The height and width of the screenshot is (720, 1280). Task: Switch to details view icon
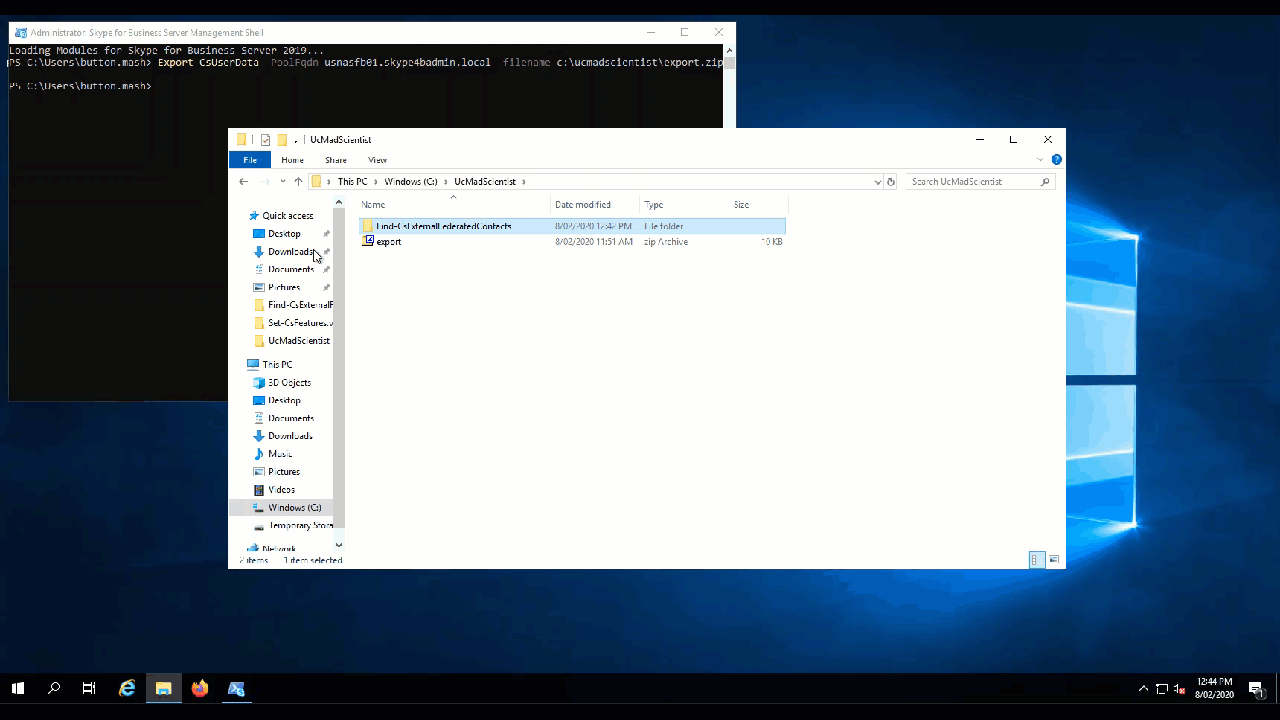[1037, 560]
